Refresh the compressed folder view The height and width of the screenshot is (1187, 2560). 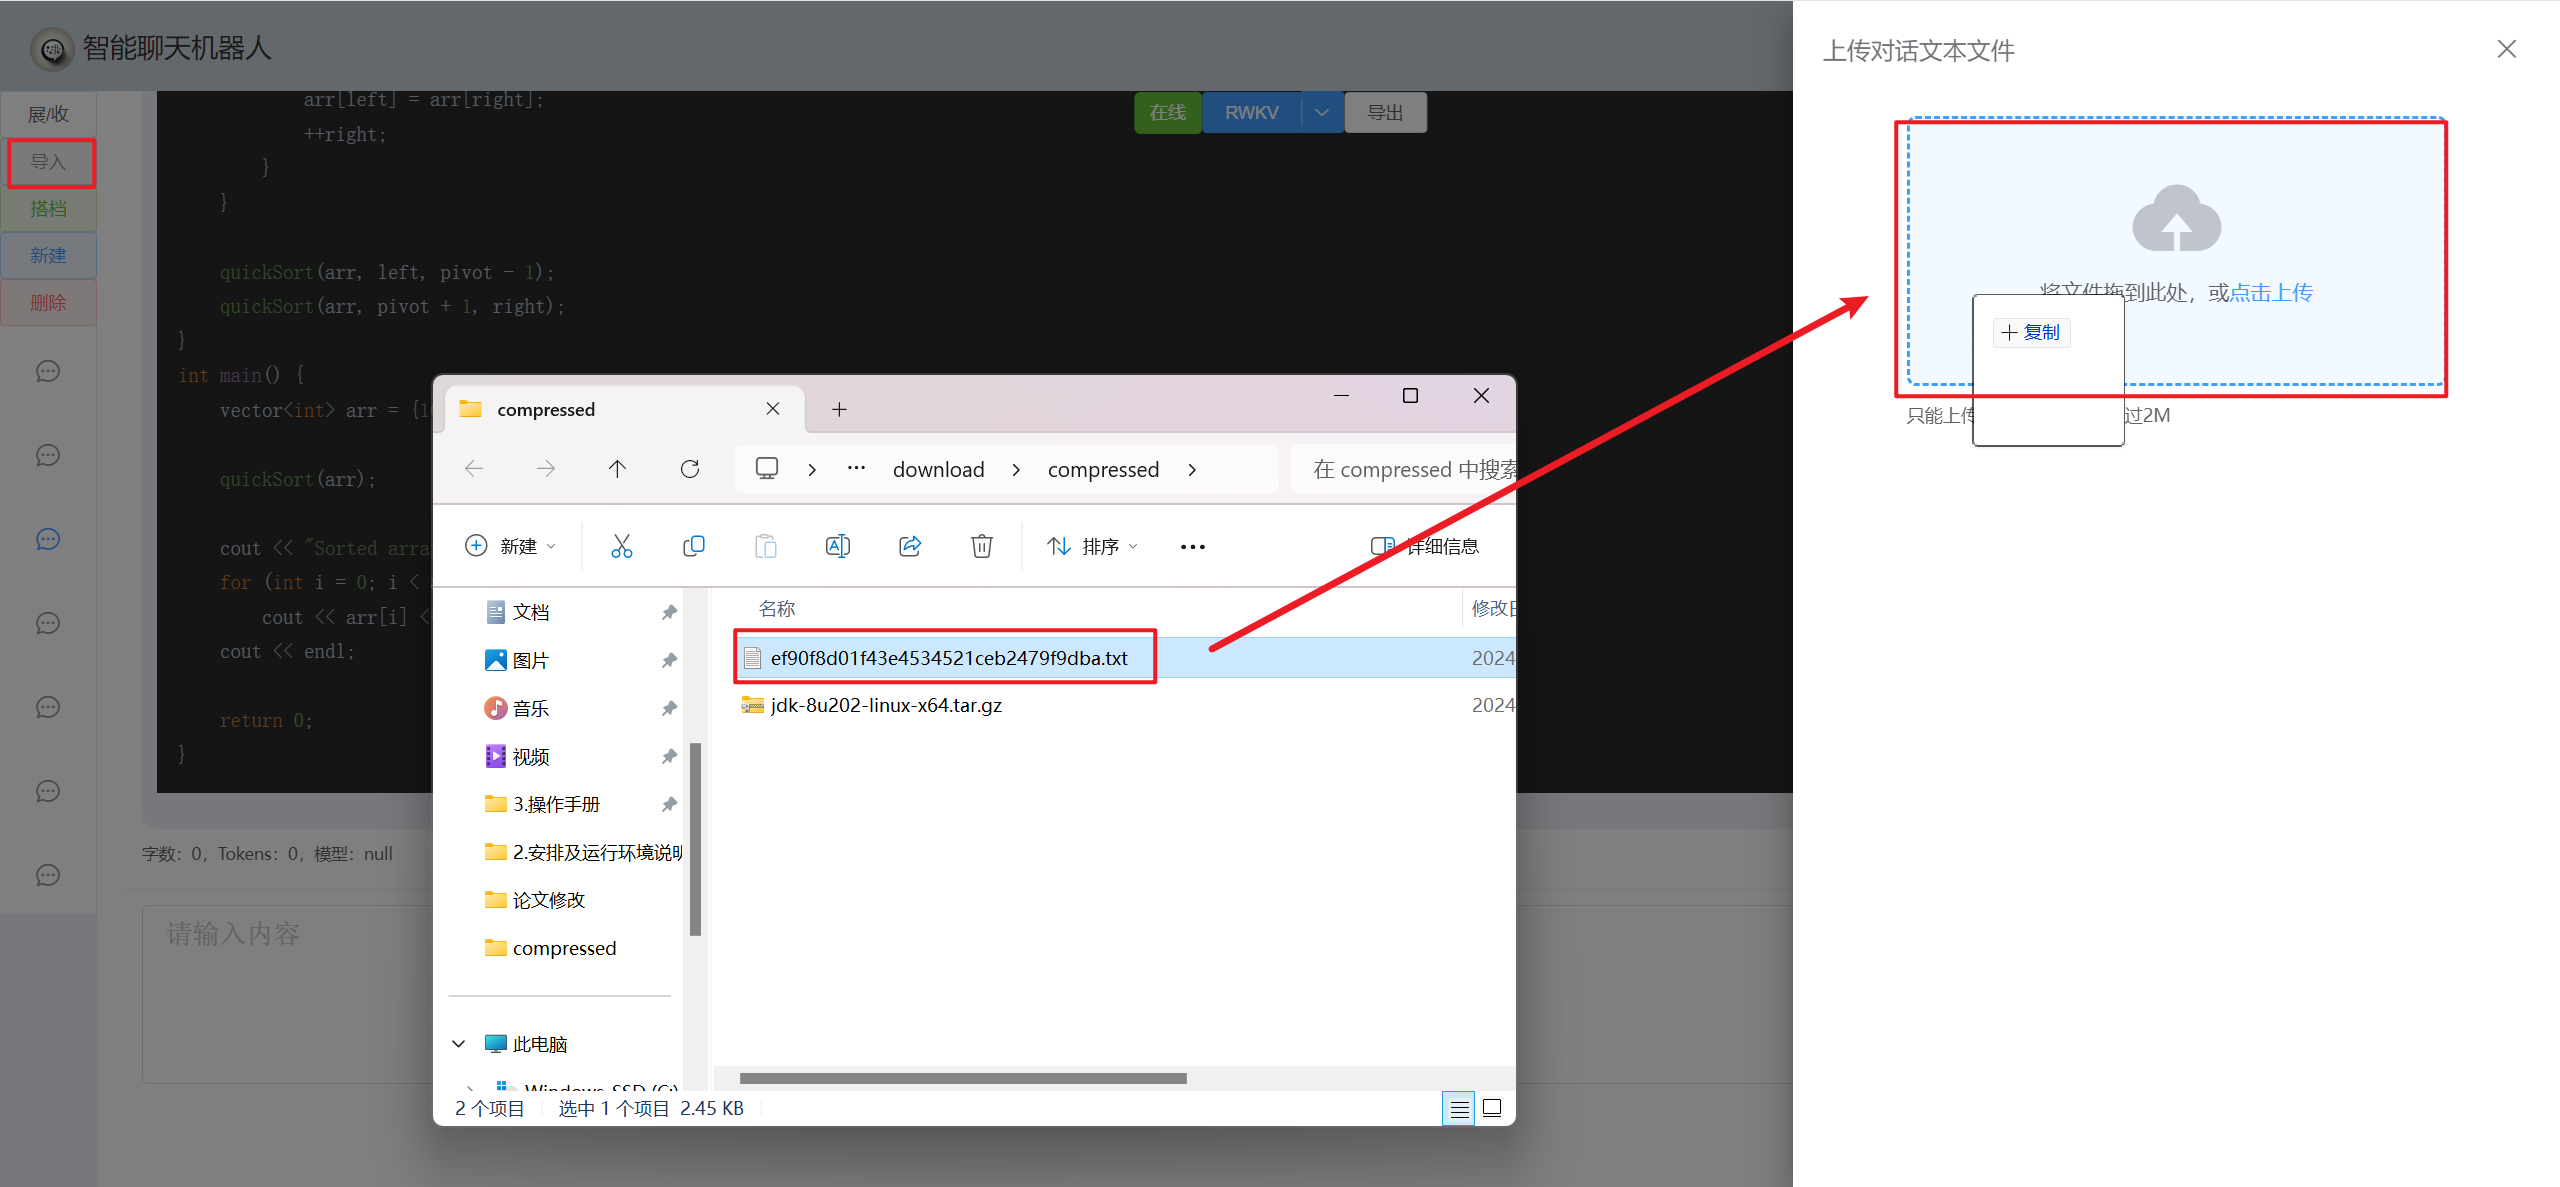[x=690, y=469]
